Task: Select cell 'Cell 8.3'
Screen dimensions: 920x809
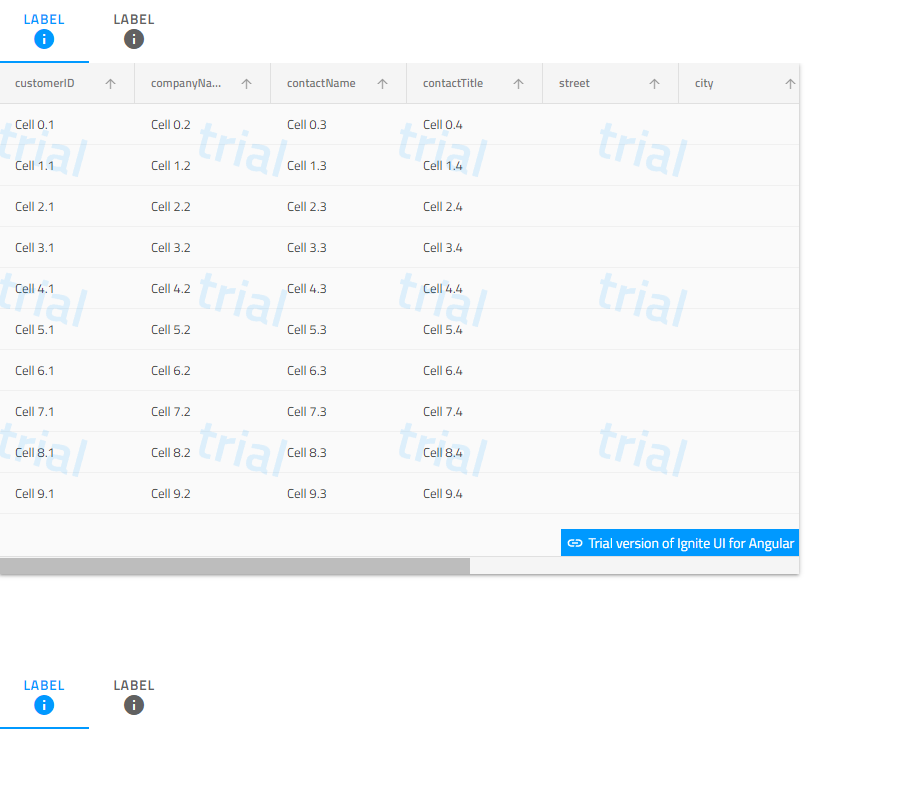Action: click(339, 453)
